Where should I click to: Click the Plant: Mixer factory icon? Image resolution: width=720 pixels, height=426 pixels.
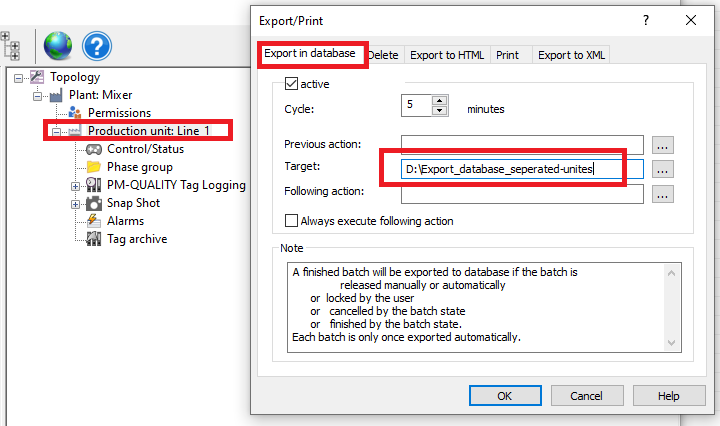point(57,95)
